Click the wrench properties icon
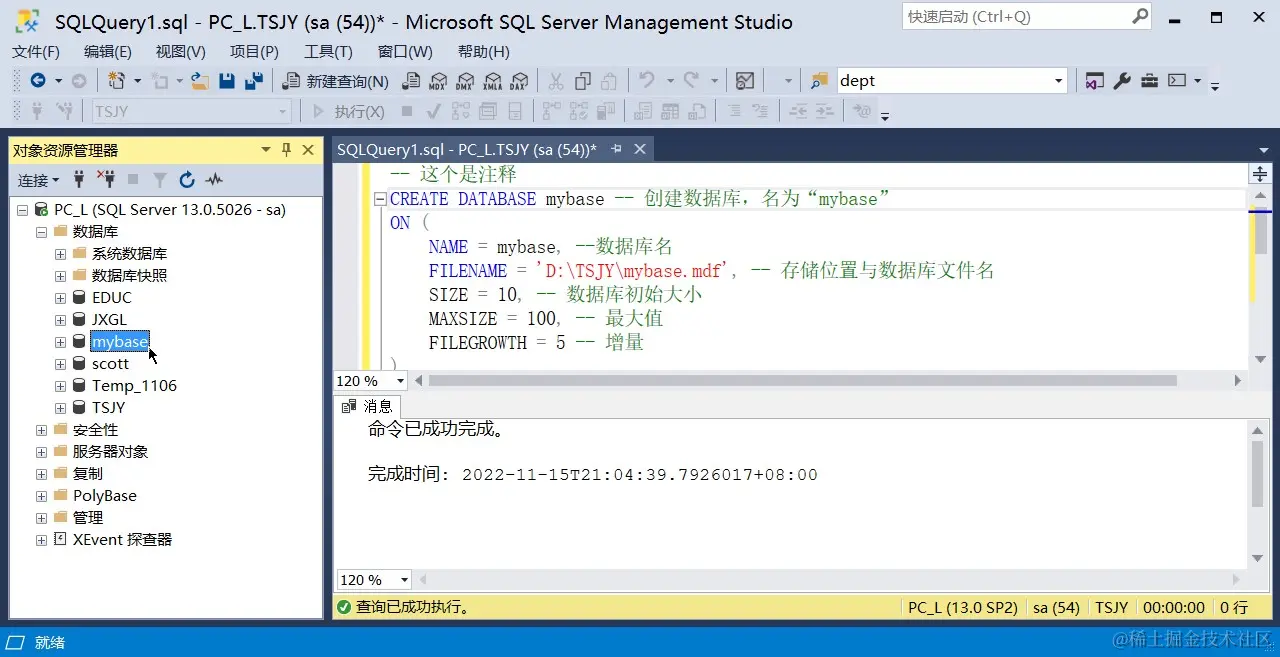 (x=1122, y=81)
